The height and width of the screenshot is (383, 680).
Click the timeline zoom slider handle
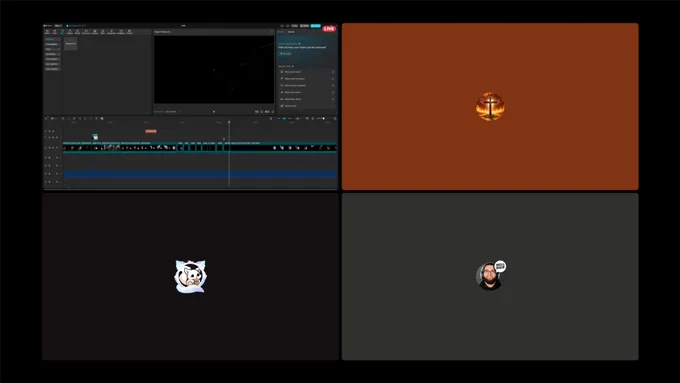click(x=324, y=118)
